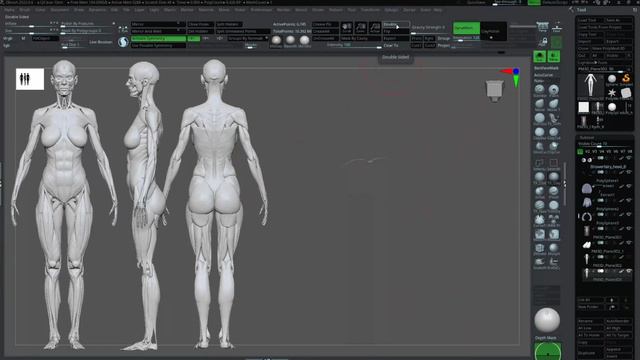This screenshot has height=360, width=640.
Task: Select the Morph brush icon
Action: (x=553, y=249)
